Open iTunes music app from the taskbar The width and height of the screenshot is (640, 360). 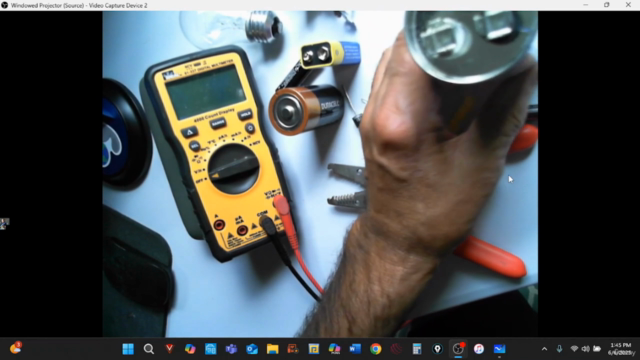(x=479, y=349)
